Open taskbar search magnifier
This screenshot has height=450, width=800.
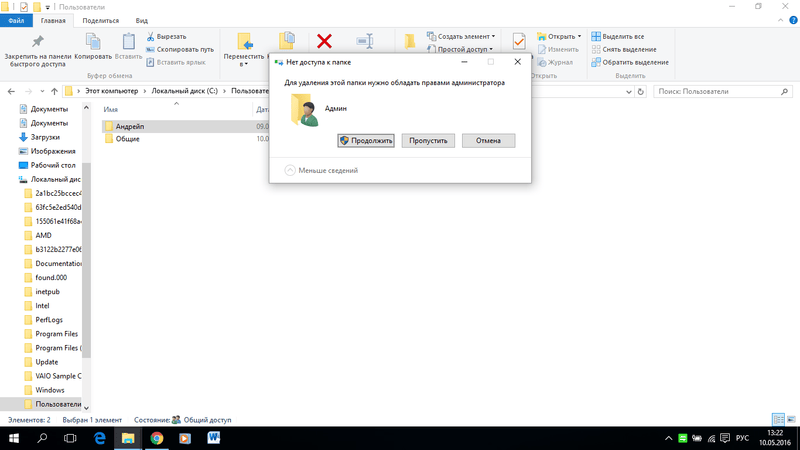(x=42, y=438)
